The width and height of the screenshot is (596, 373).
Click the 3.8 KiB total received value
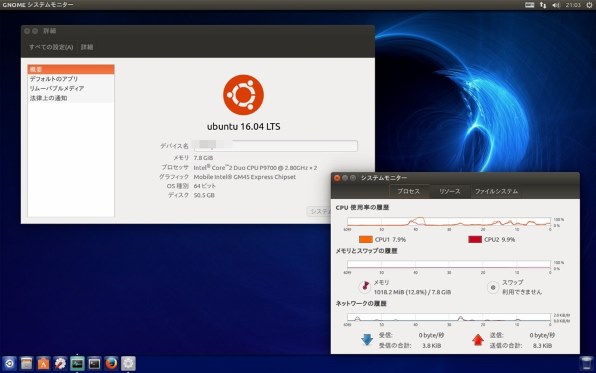(x=431, y=346)
